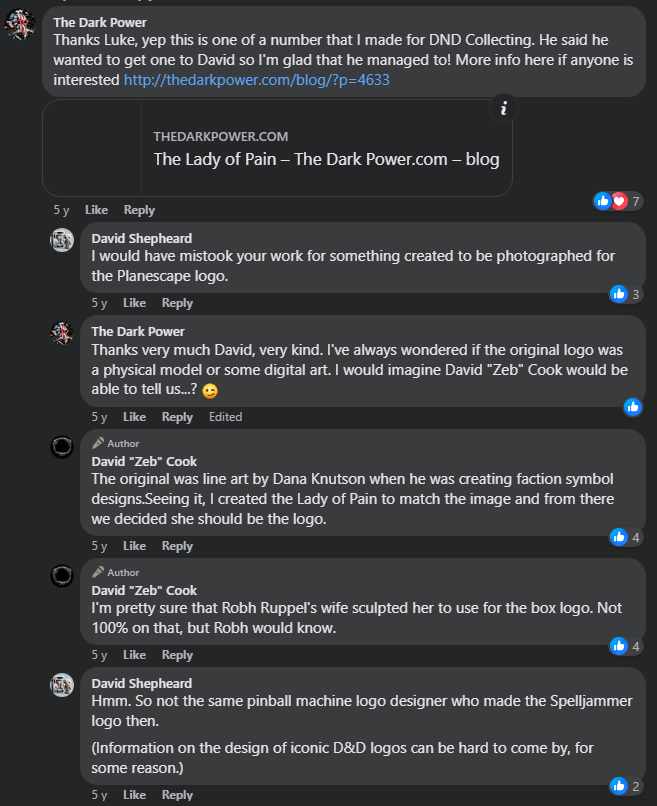657x806 pixels.
Task: Click like reaction count of 3
Action: coord(626,294)
